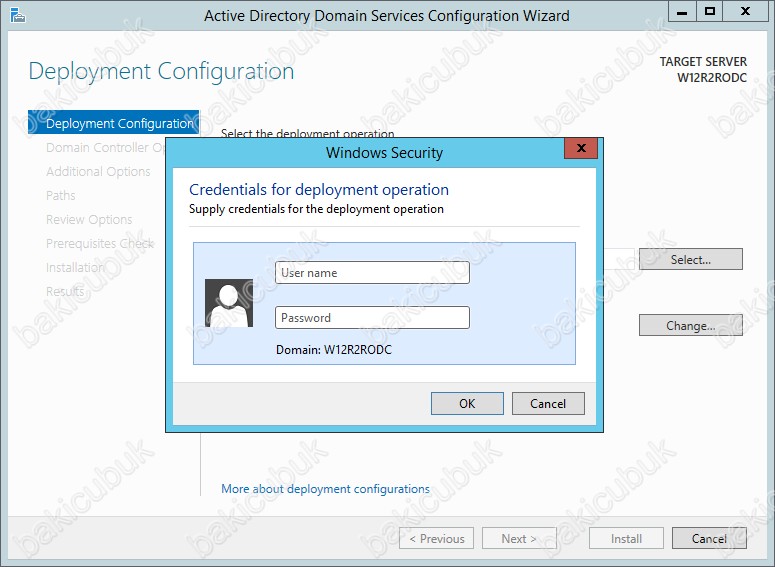
Task: Click the Change... button
Action: tap(690, 325)
